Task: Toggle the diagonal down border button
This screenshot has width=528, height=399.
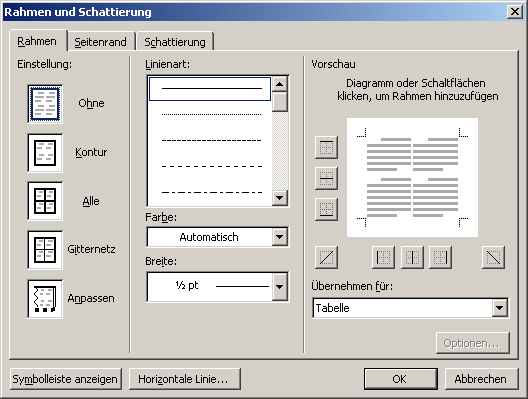Action: (x=493, y=257)
